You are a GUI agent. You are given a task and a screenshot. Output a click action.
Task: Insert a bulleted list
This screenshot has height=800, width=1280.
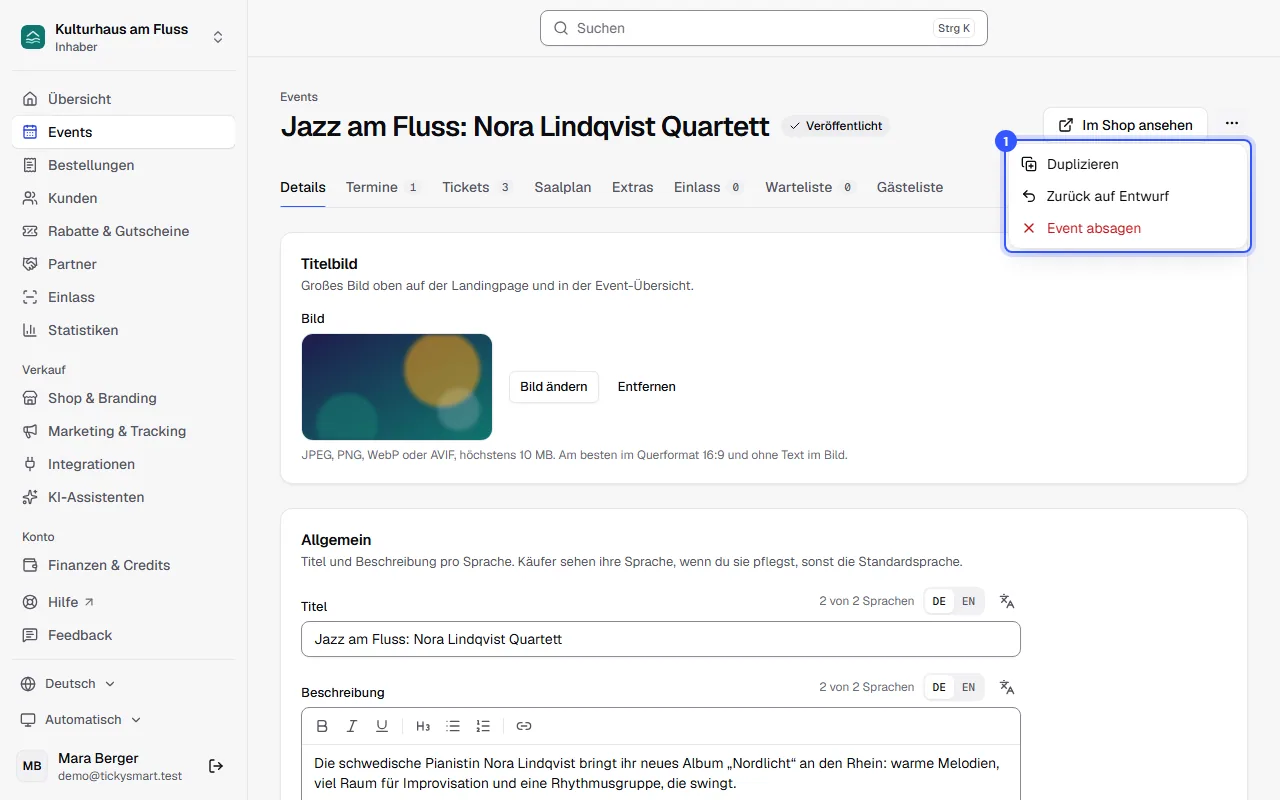click(x=453, y=726)
